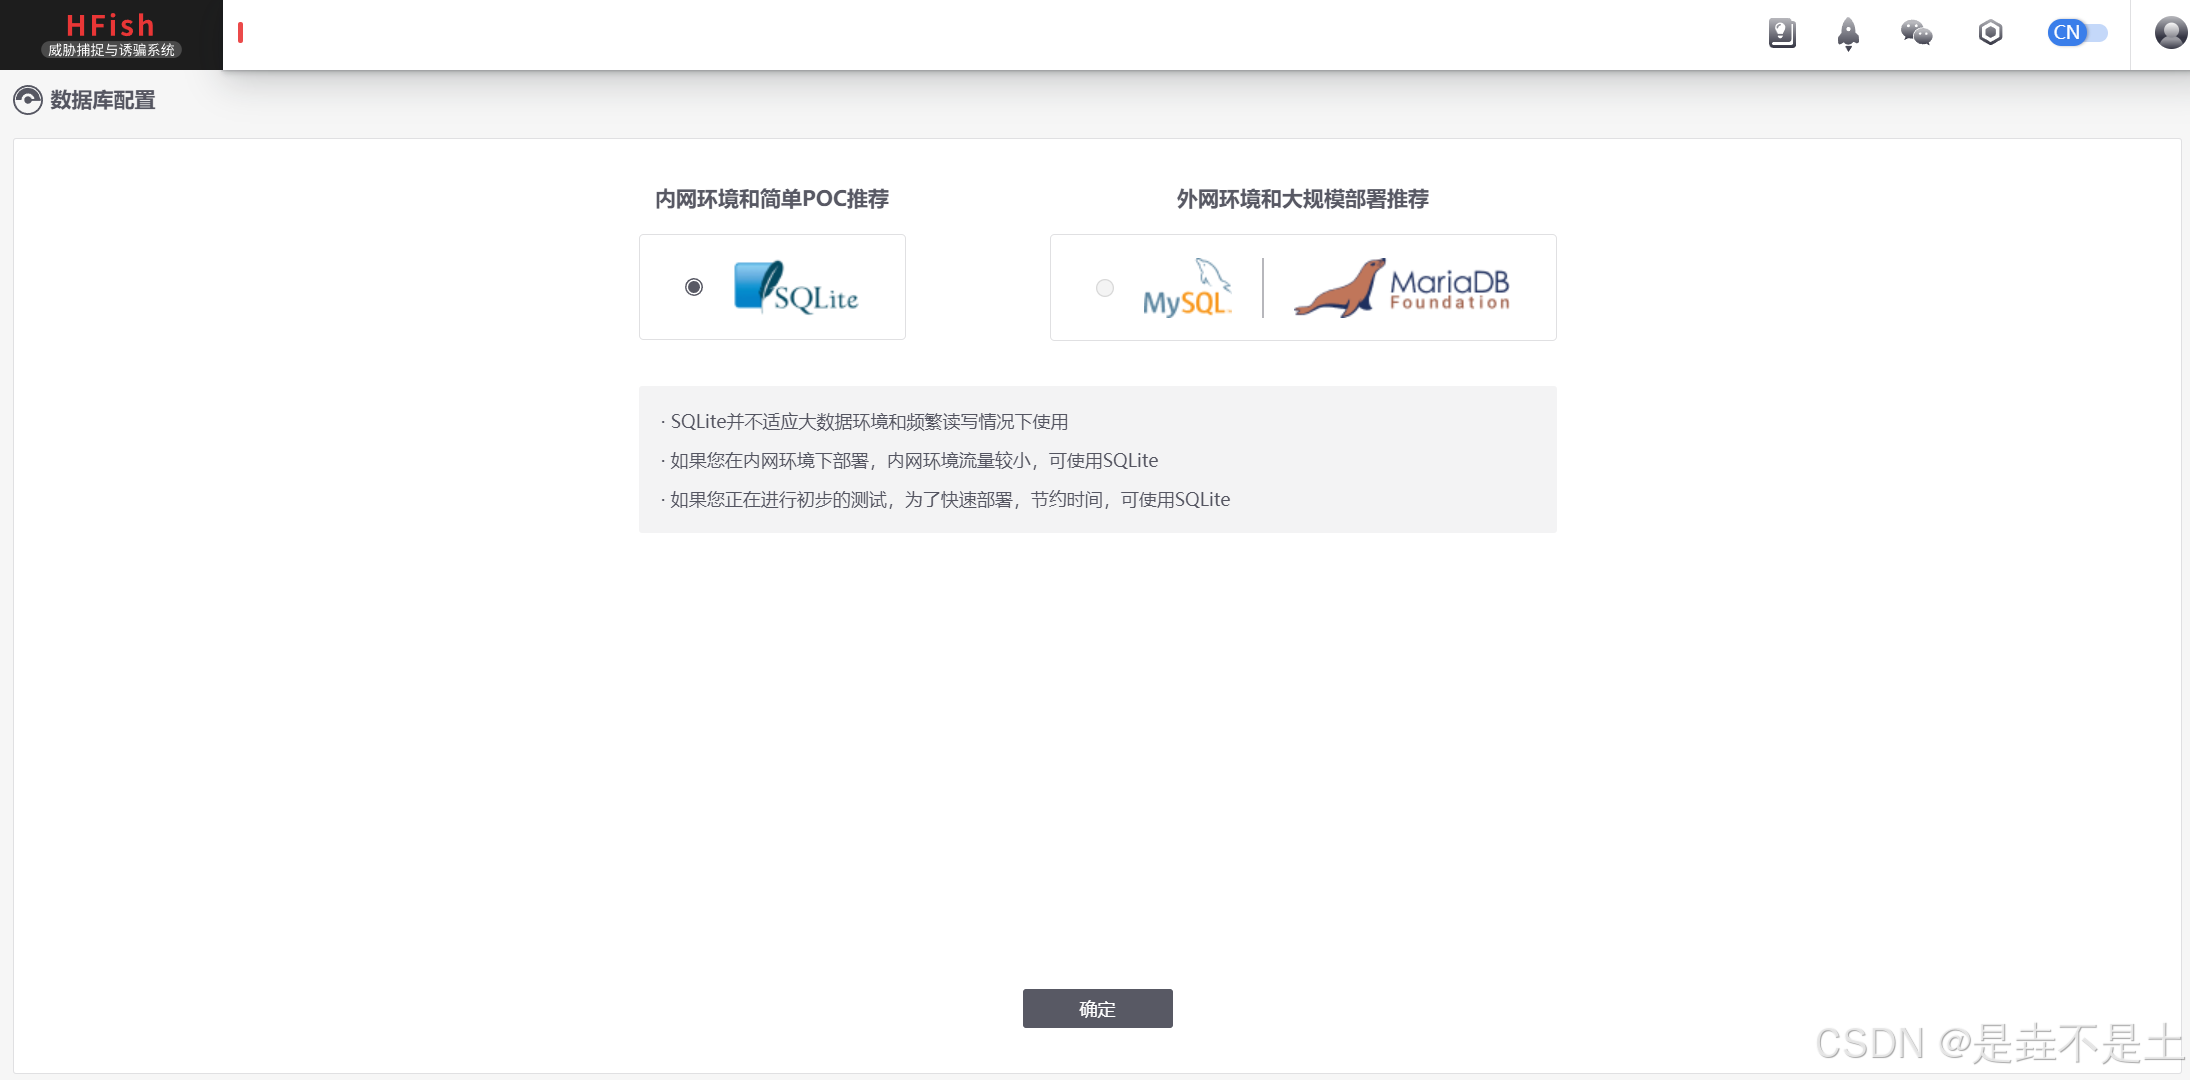2190x1080 pixels.
Task: Click the SQLite feather logo
Action: tap(796, 287)
